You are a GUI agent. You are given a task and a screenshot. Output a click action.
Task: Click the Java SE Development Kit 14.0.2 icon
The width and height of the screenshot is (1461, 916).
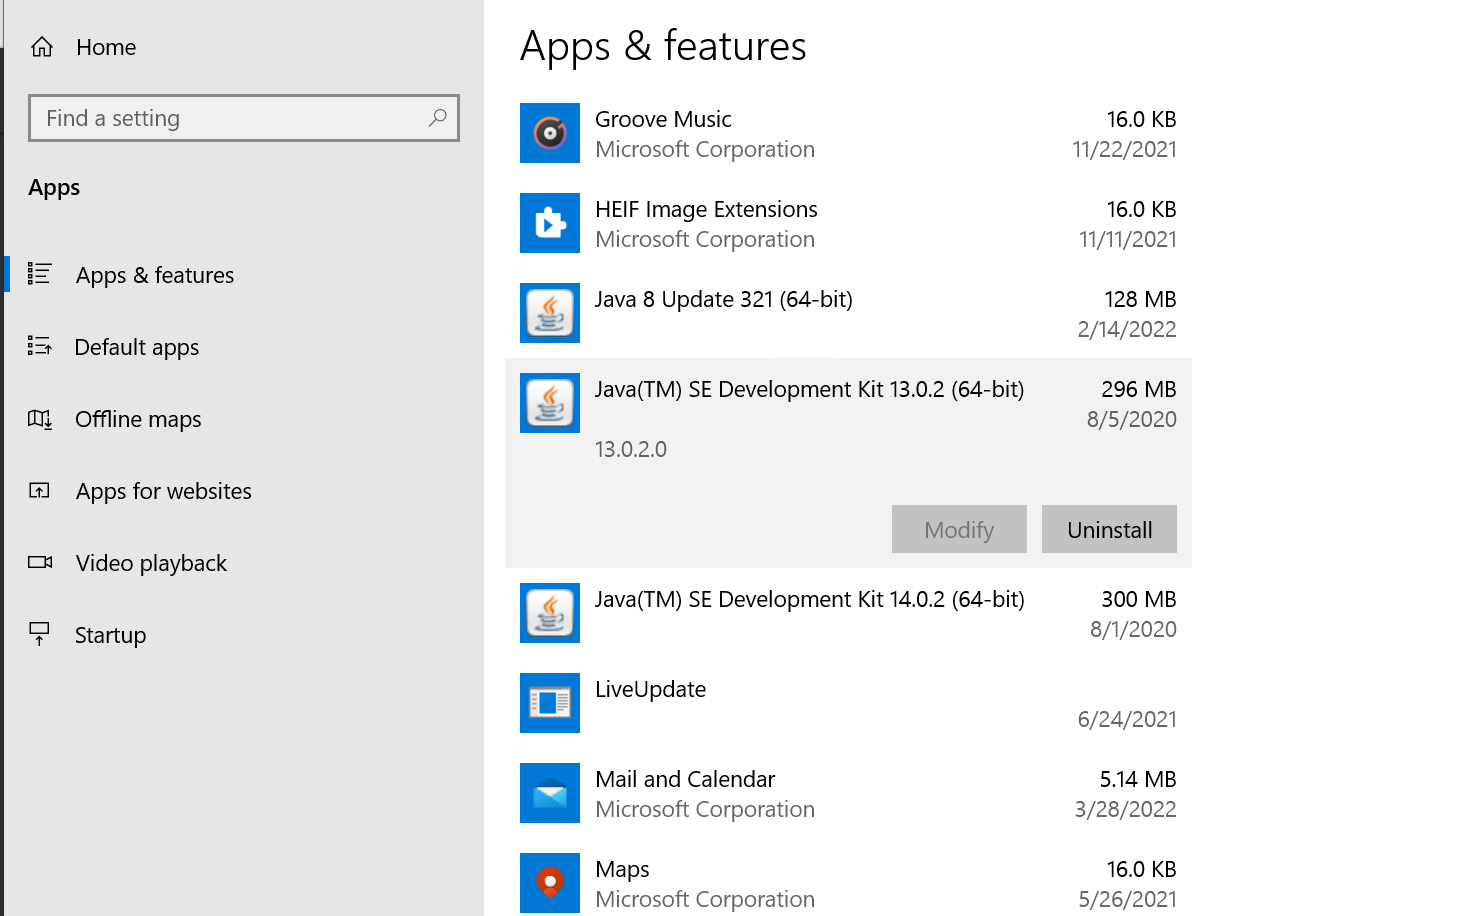click(549, 613)
